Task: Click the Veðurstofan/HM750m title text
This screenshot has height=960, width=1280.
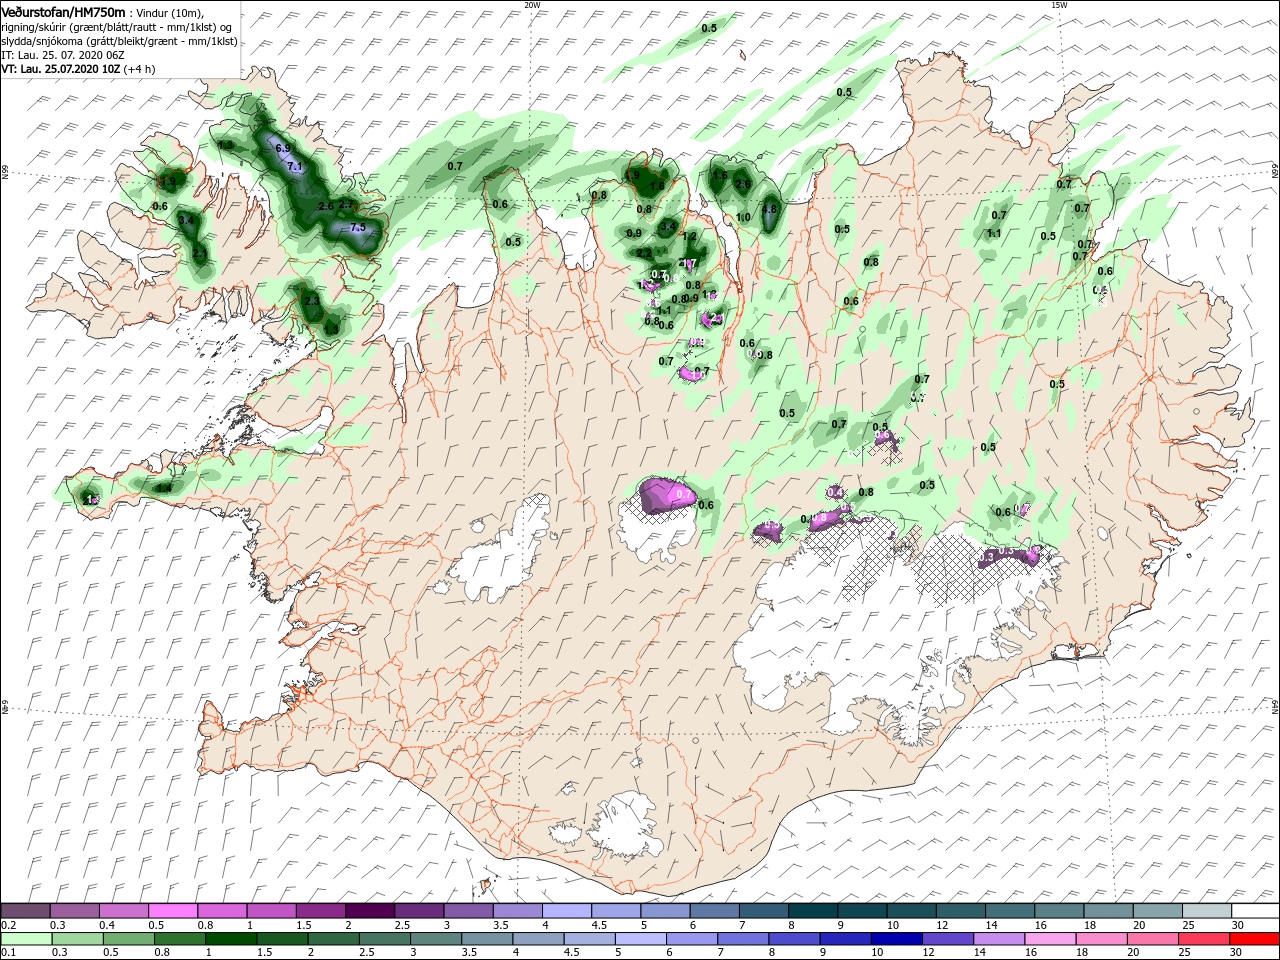Action: click(x=63, y=11)
